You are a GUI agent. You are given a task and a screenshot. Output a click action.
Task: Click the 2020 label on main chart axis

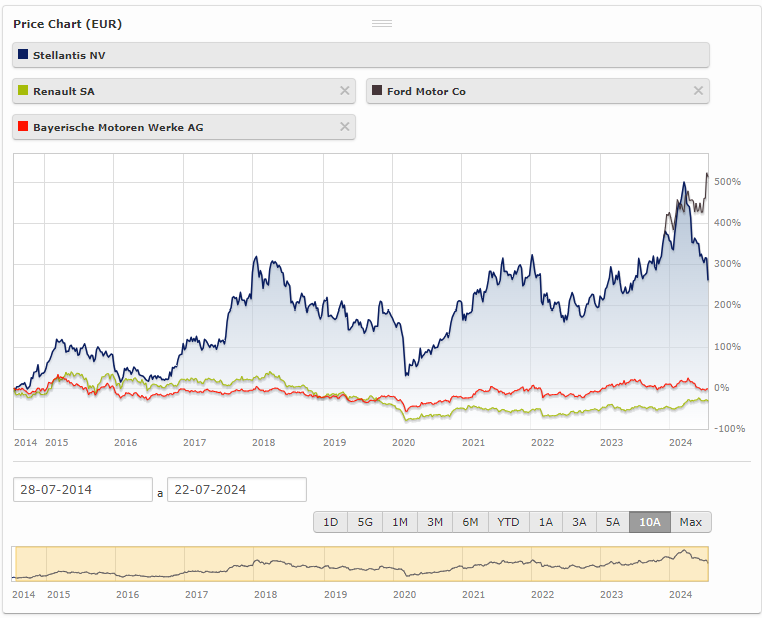click(x=403, y=443)
